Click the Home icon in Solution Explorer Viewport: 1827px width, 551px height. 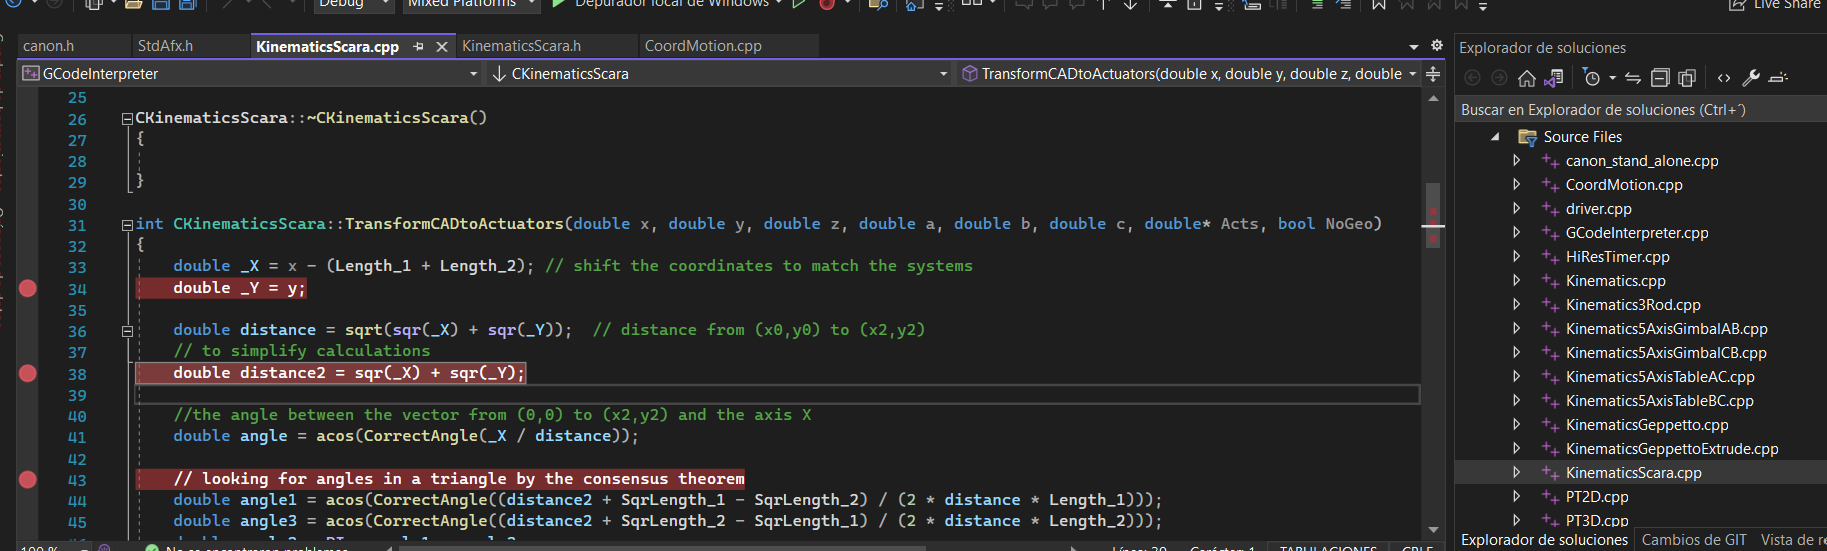pyautogui.click(x=1526, y=78)
